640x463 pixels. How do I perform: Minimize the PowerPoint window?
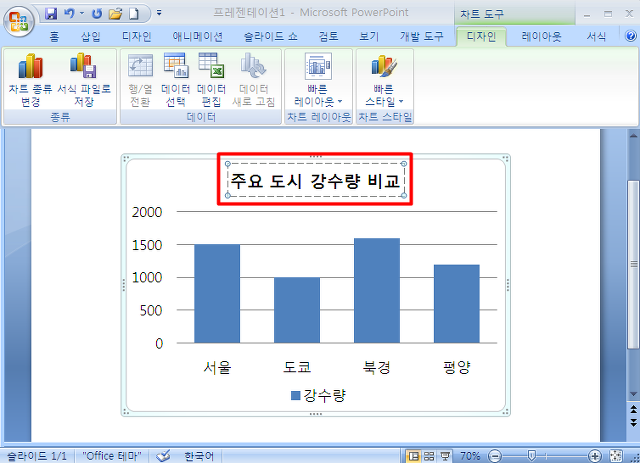tap(587, 15)
